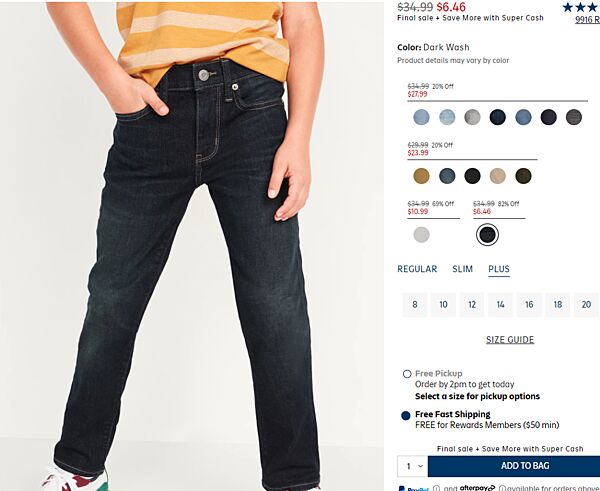The height and width of the screenshot is (491, 600).
Task: Open the quantity dropdown showing 1
Action: pos(412,466)
